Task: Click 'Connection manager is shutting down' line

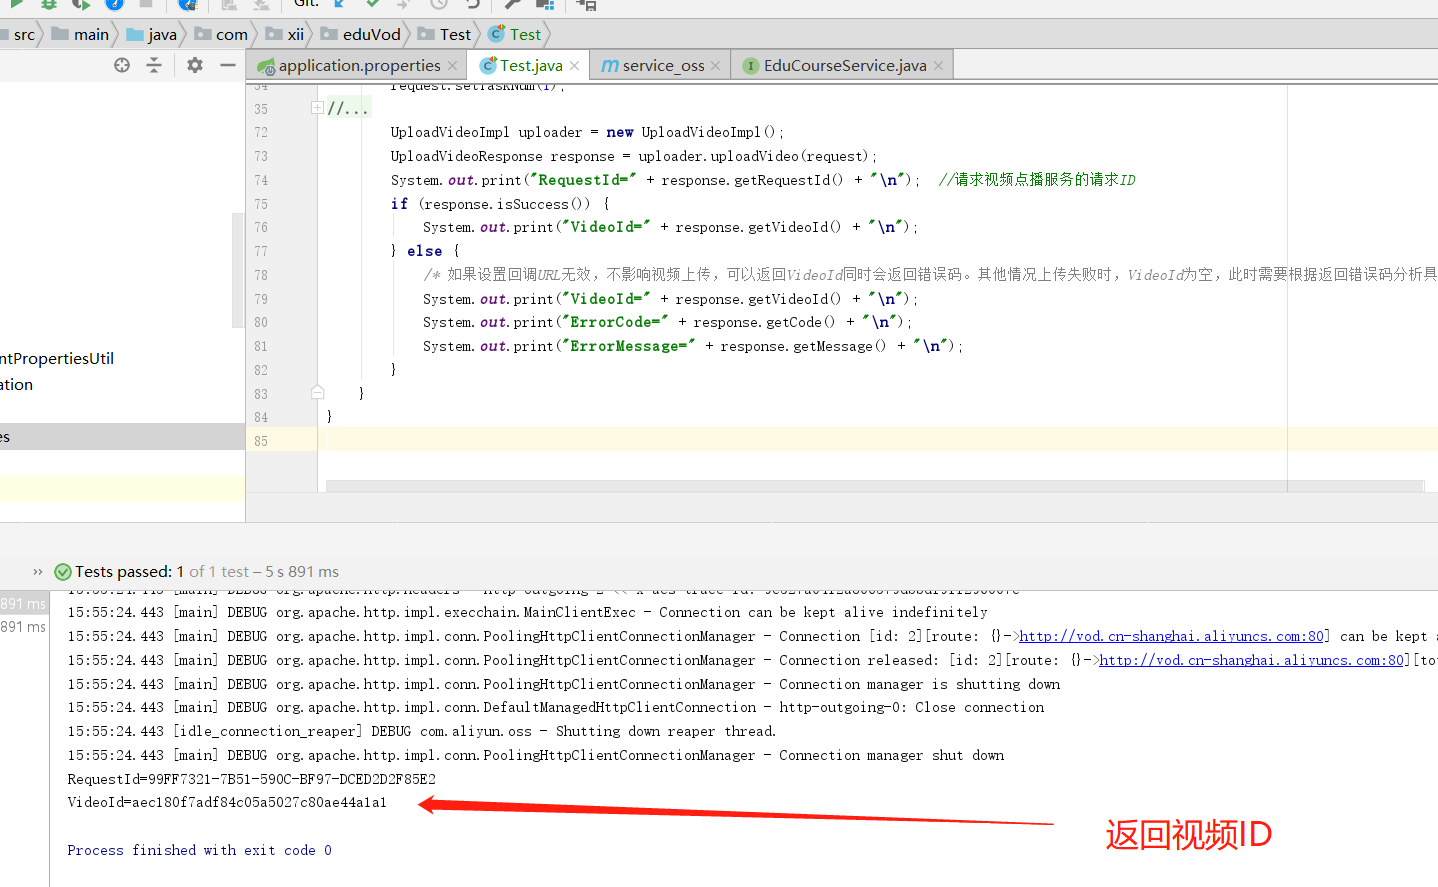Action: coord(563,684)
